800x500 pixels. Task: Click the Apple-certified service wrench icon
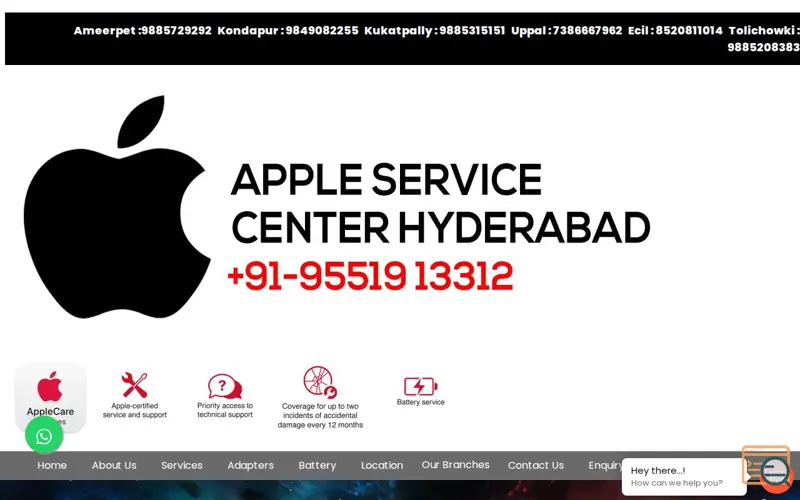point(135,385)
